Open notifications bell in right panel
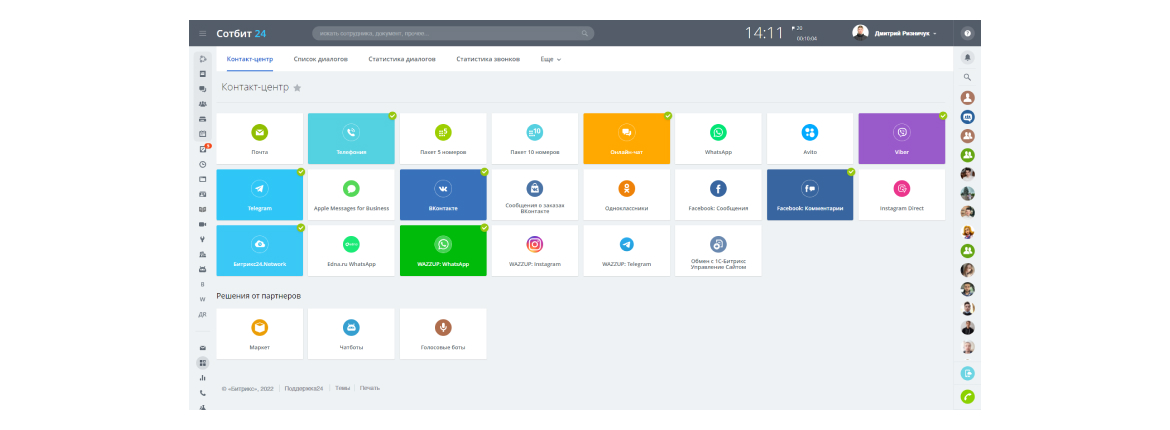Screen dimensions: 1170x430 (968, 57)
